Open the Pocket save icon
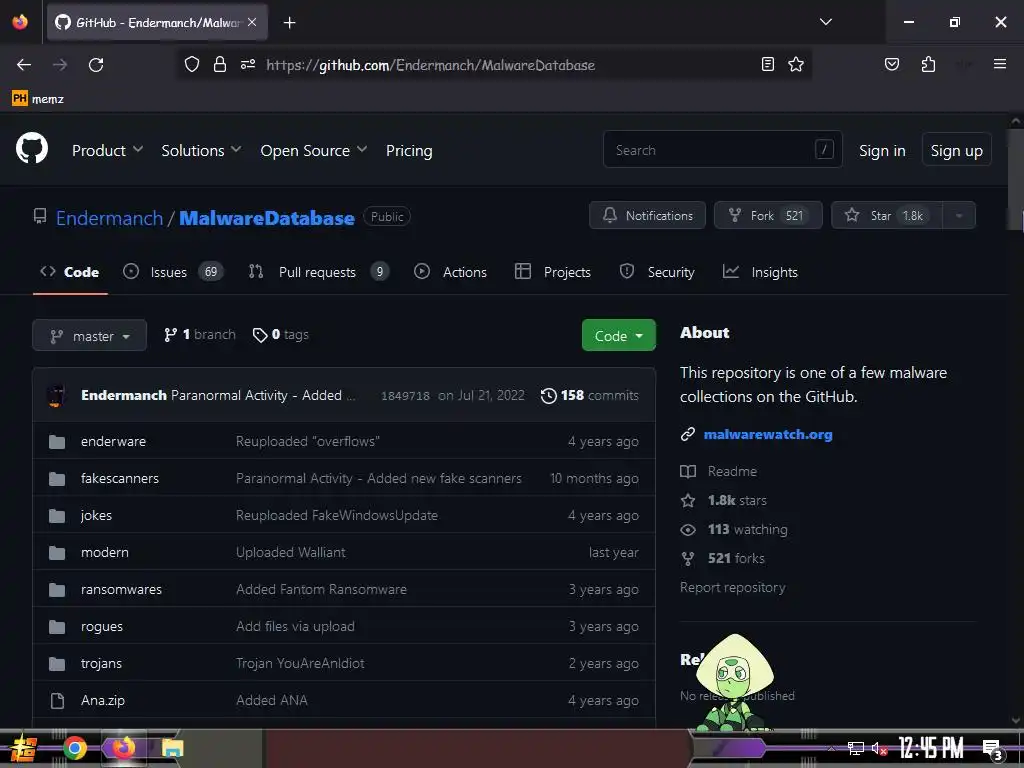This screenshot has width=1024, height=768. (891, 64)
